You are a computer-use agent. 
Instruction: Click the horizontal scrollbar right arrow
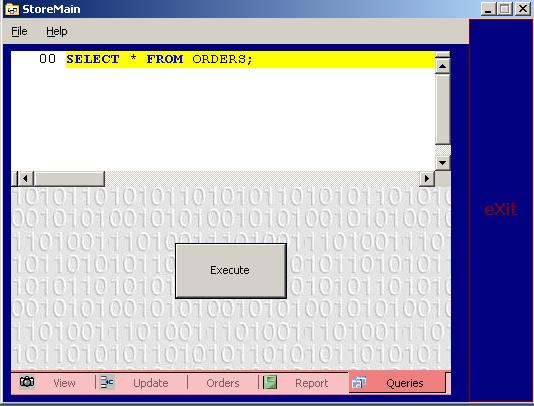[427, 178]
